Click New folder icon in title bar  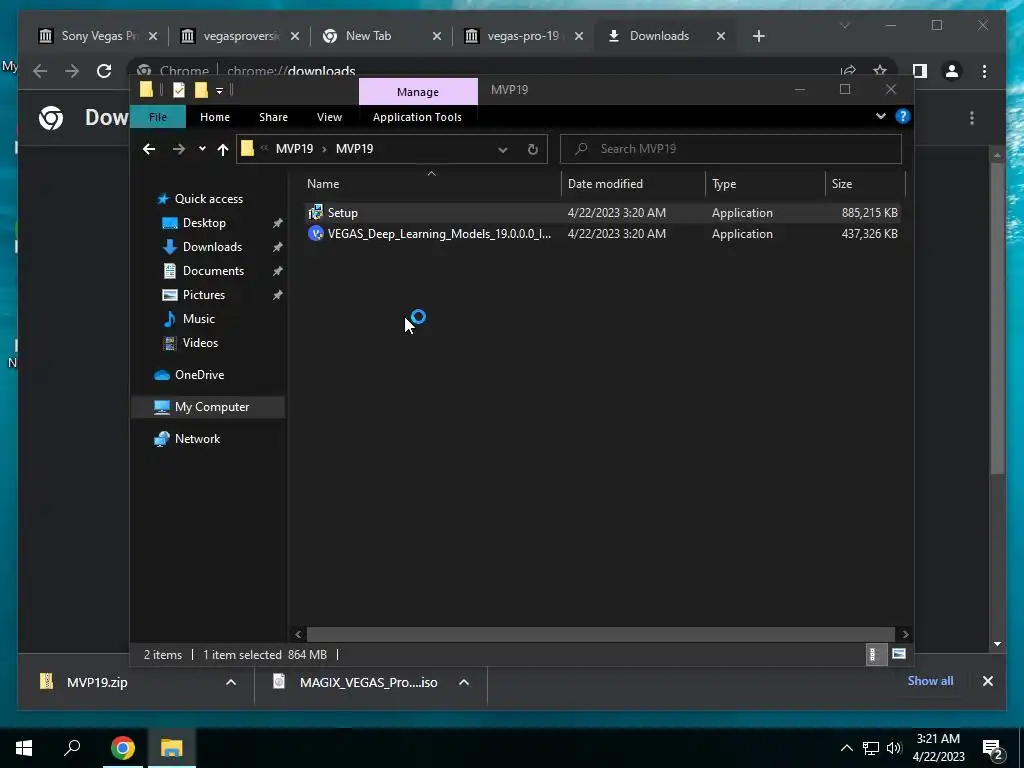coord(201,90)
